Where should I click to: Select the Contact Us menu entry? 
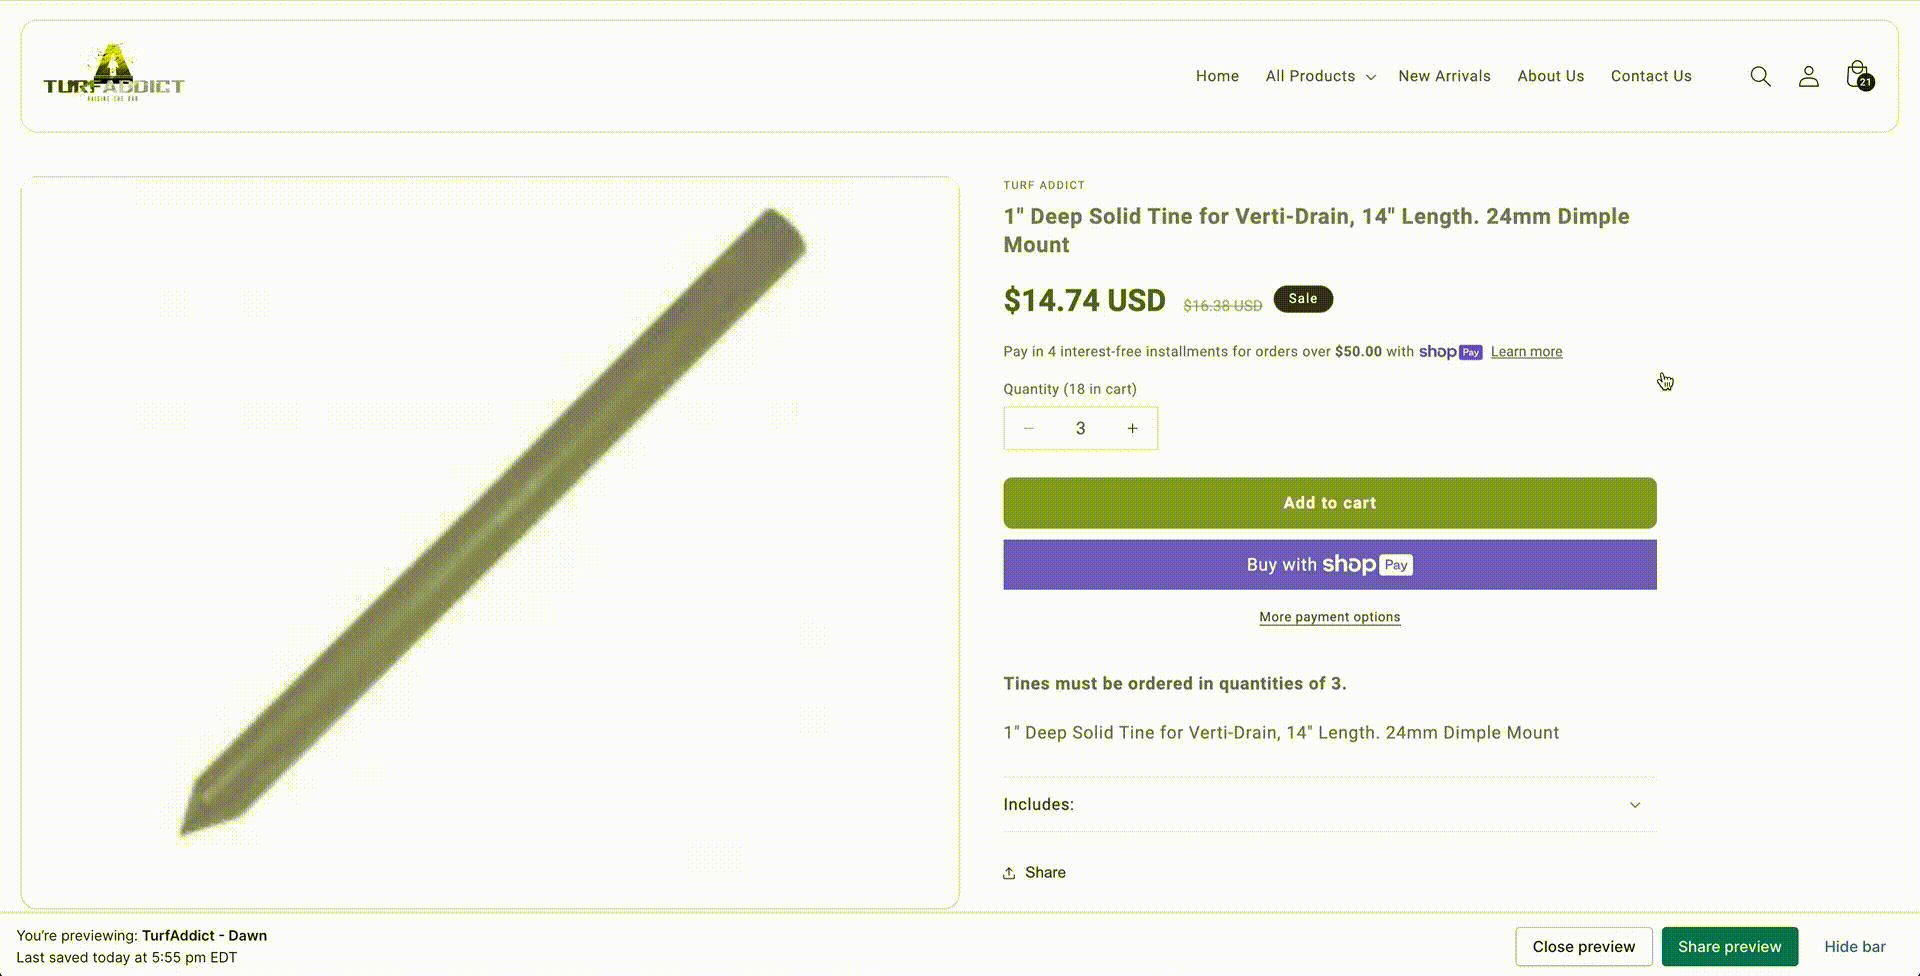pyautogui.click(x=1650, y=76)
